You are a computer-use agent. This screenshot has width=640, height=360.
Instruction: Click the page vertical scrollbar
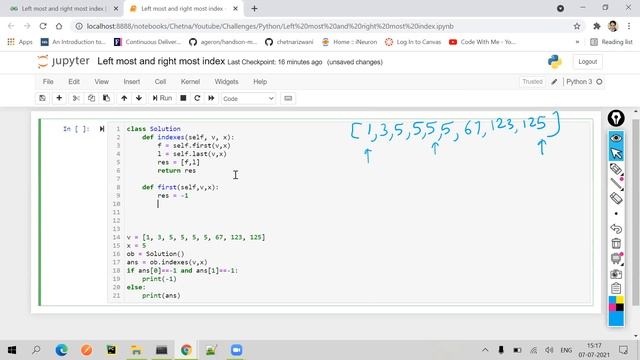point(636,212)
